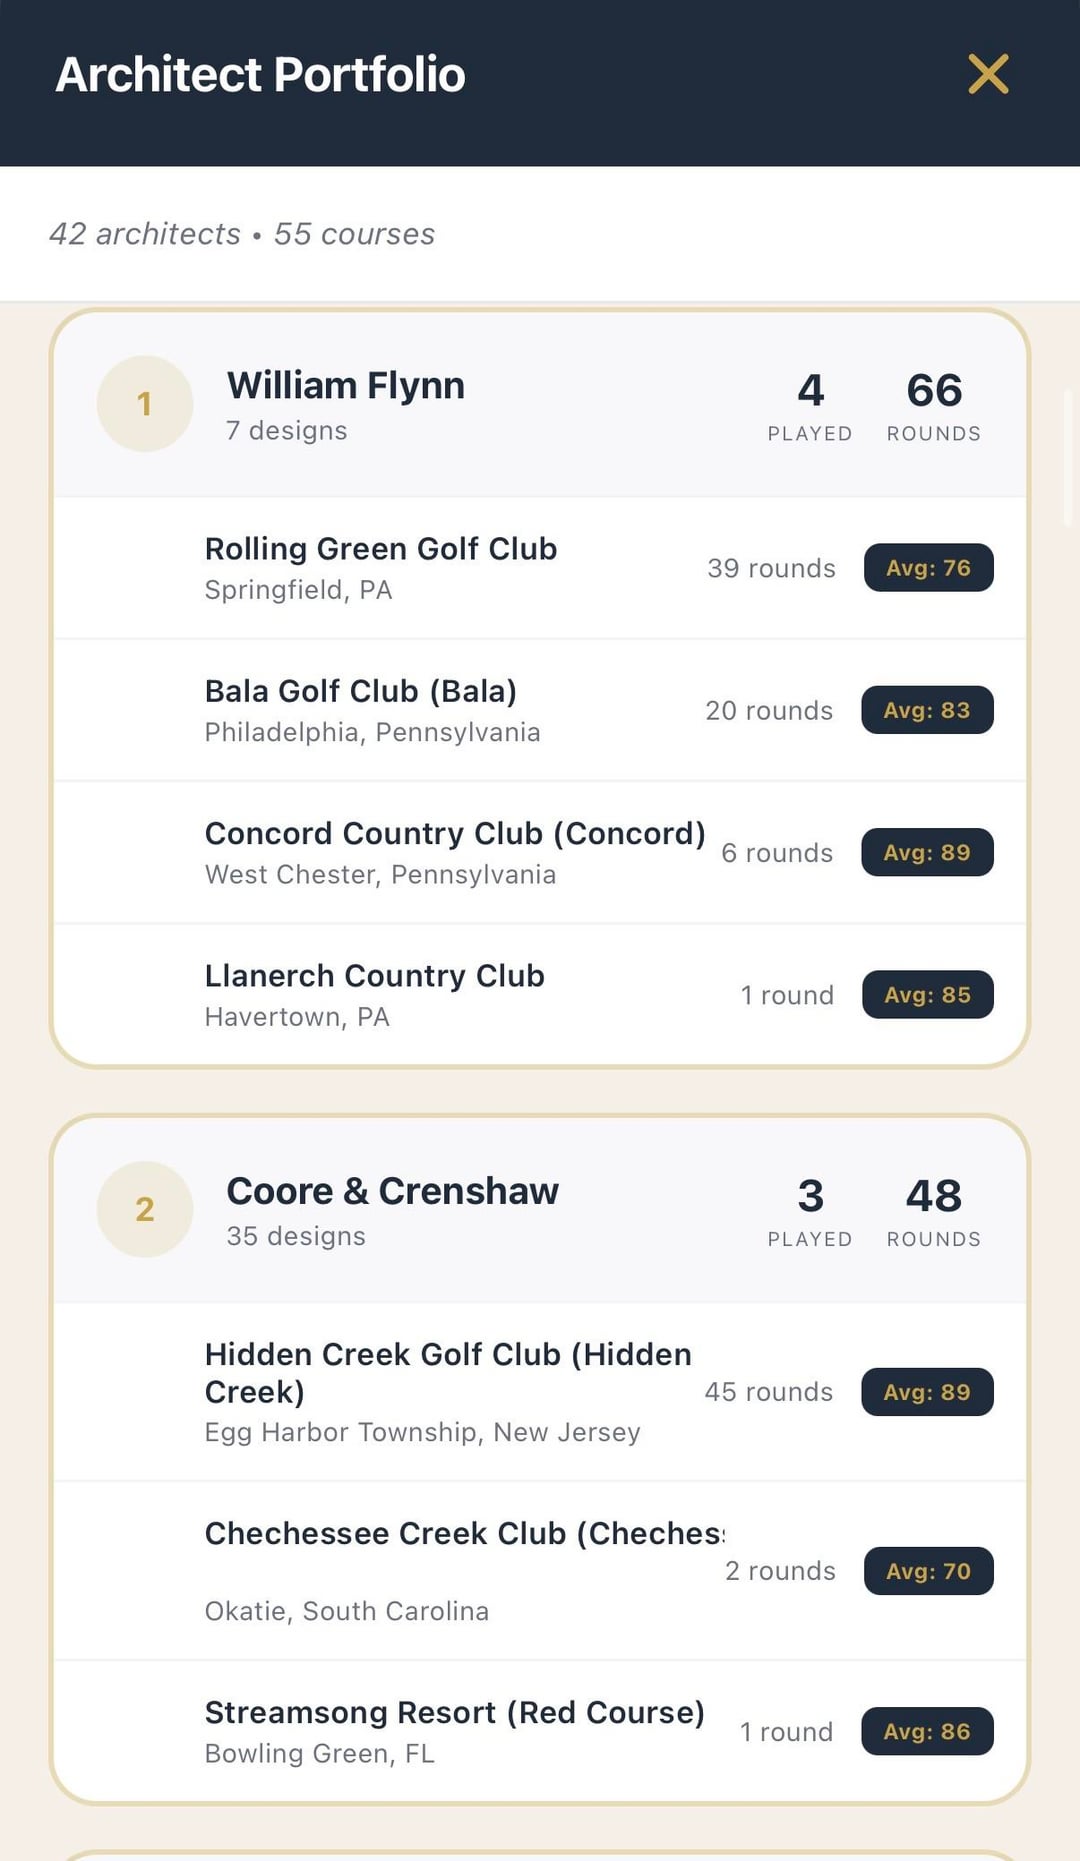
Task: Tap Avg: 85 badge for Llanerch
Action: 927,995
